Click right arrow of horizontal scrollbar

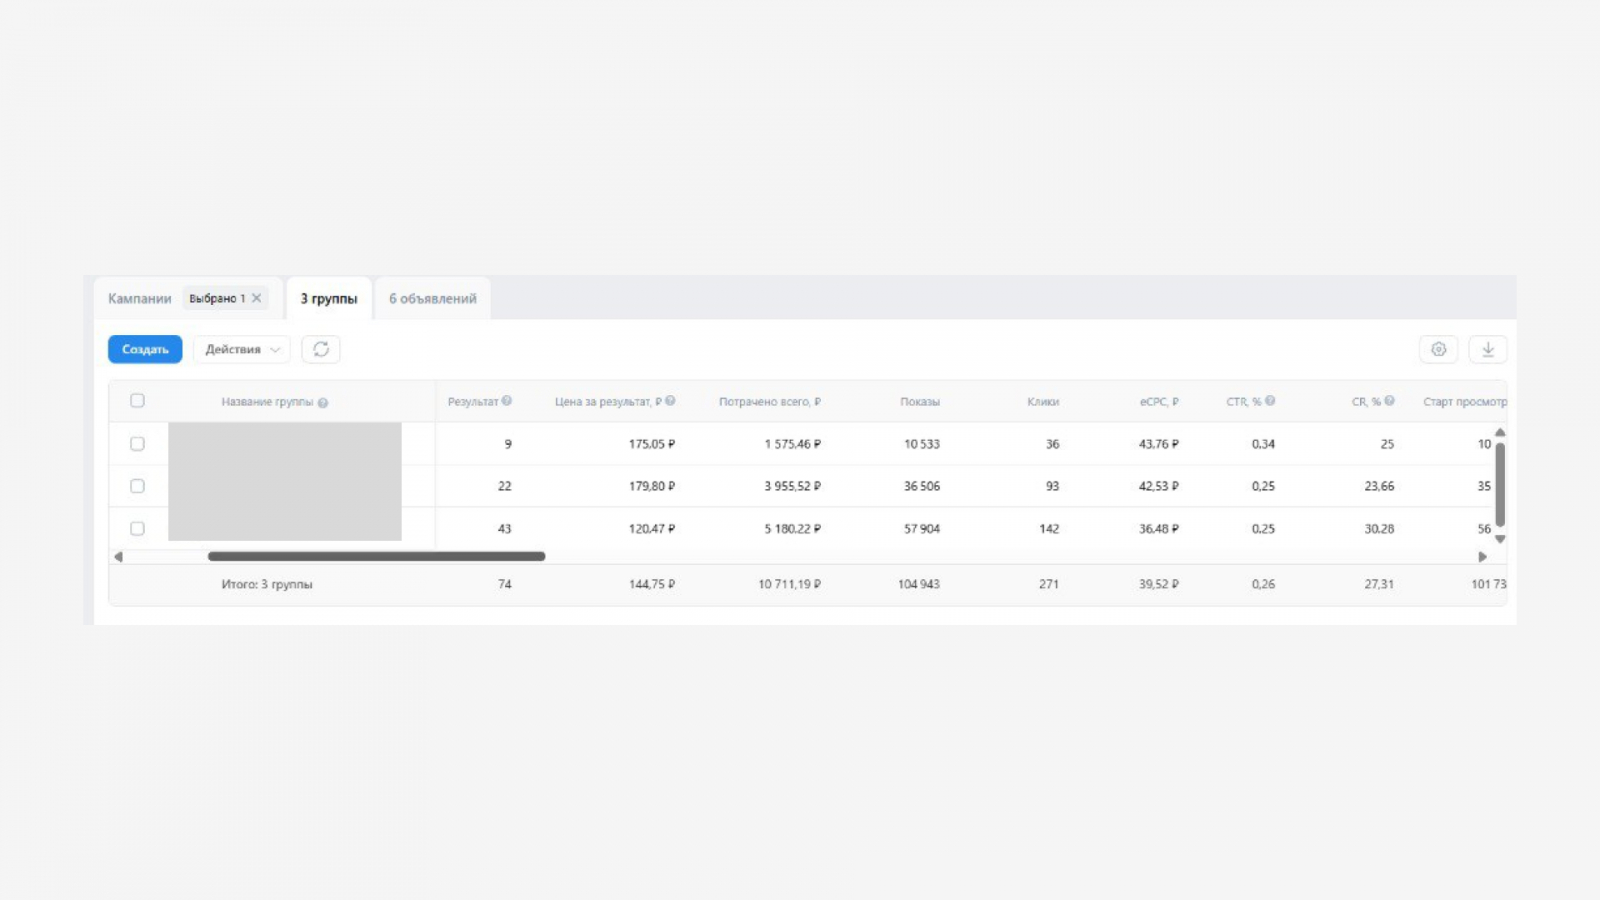tap(1482, 556)
